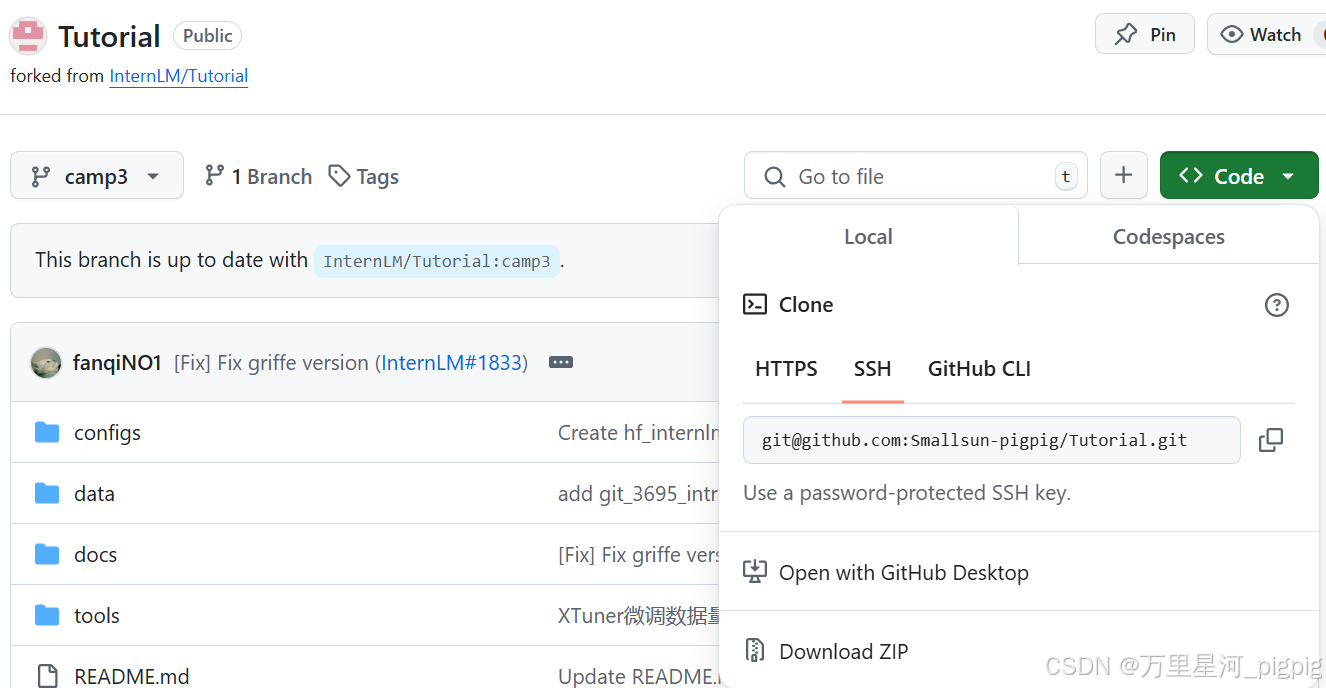Click Open with GitHub Desktop
The height and width of the screenshot is (688, 1326).
(903, 572)
